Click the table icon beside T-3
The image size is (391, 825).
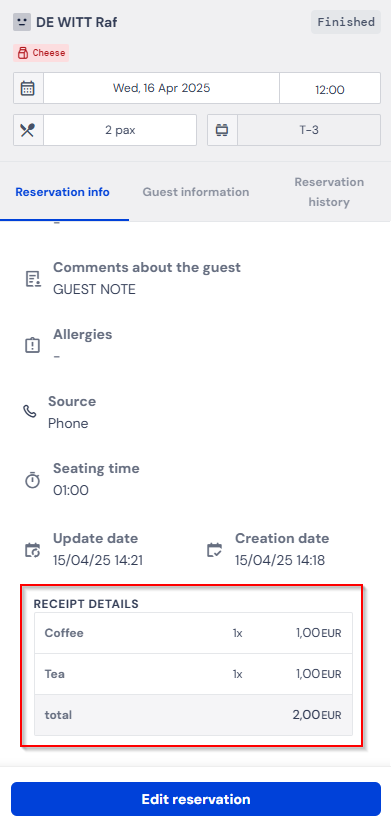(x=222, y=130)
